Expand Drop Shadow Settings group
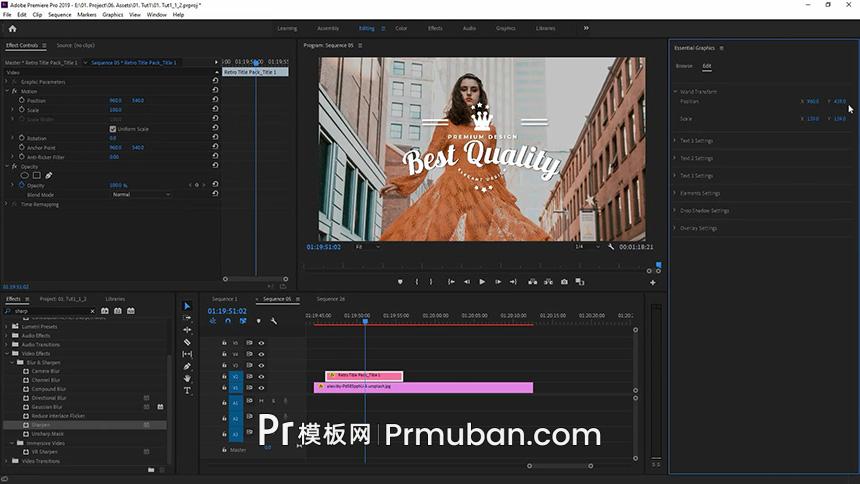The image size is (860, 484). tap(675, 211)
